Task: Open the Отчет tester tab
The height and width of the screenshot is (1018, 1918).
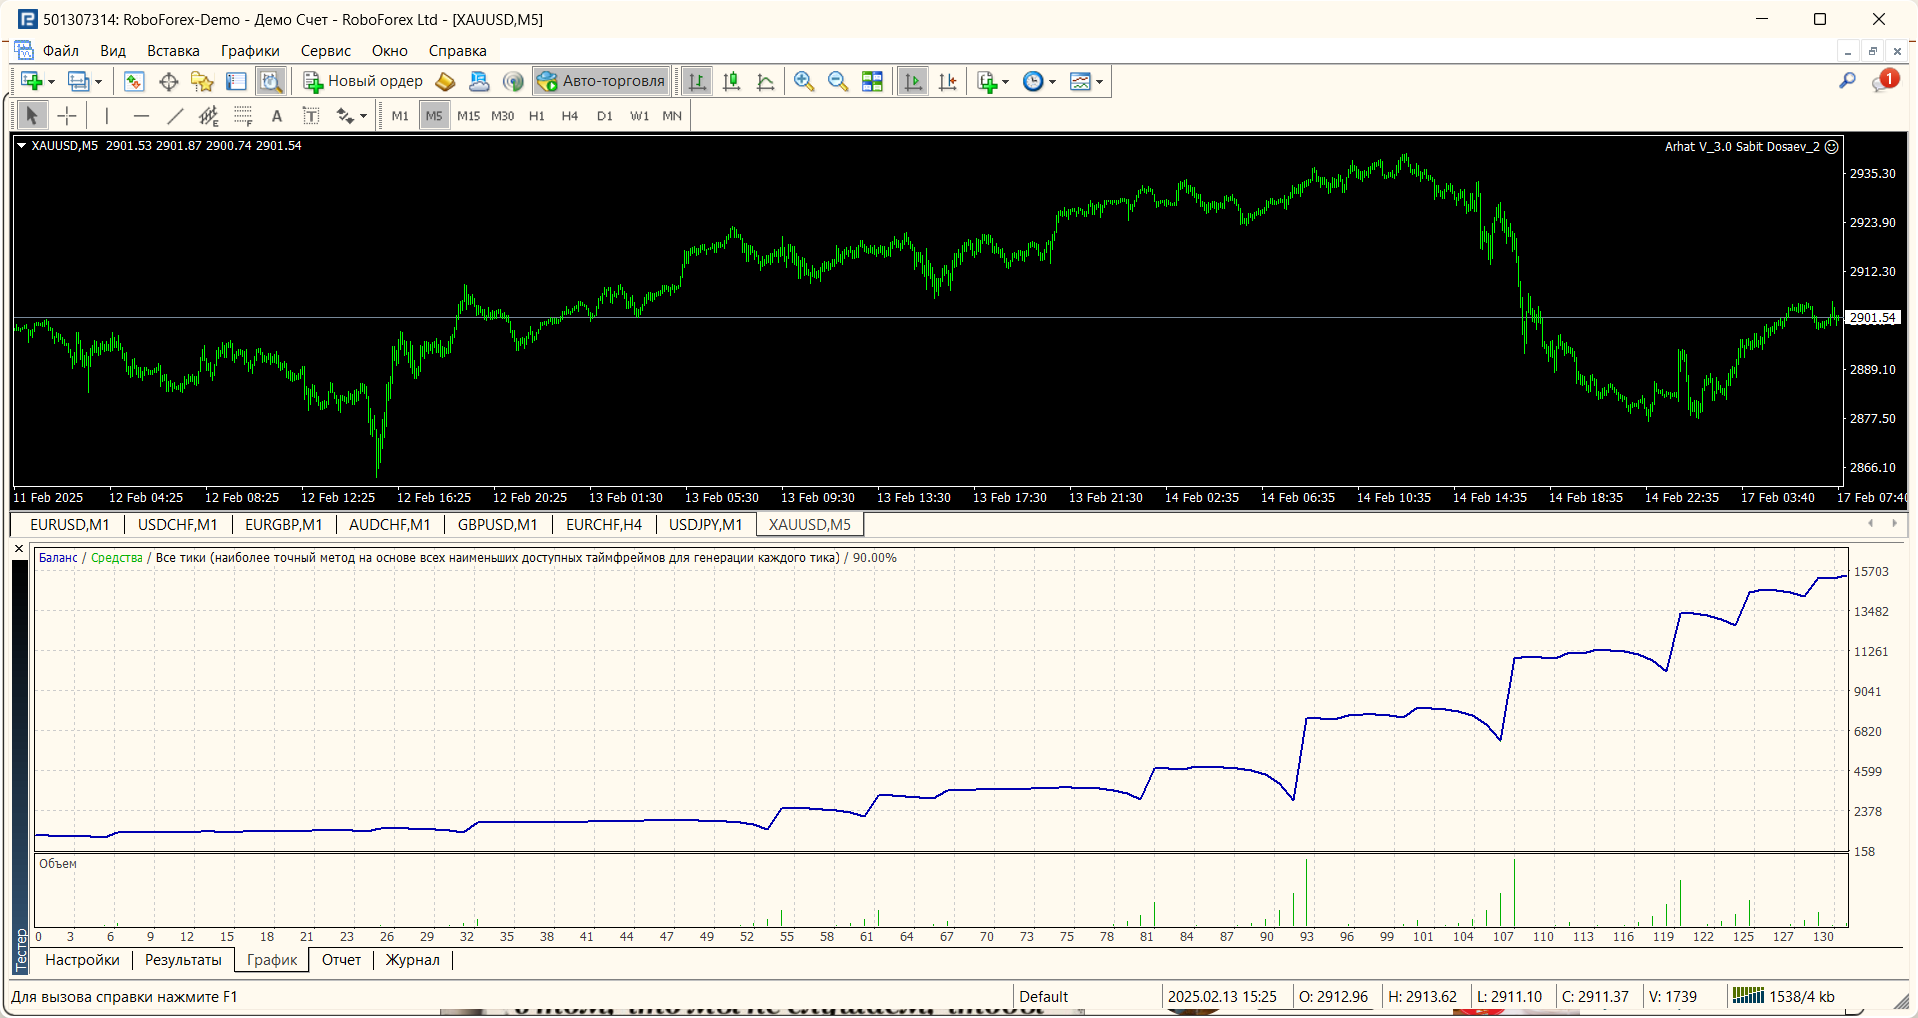Action: click(341, 960)
